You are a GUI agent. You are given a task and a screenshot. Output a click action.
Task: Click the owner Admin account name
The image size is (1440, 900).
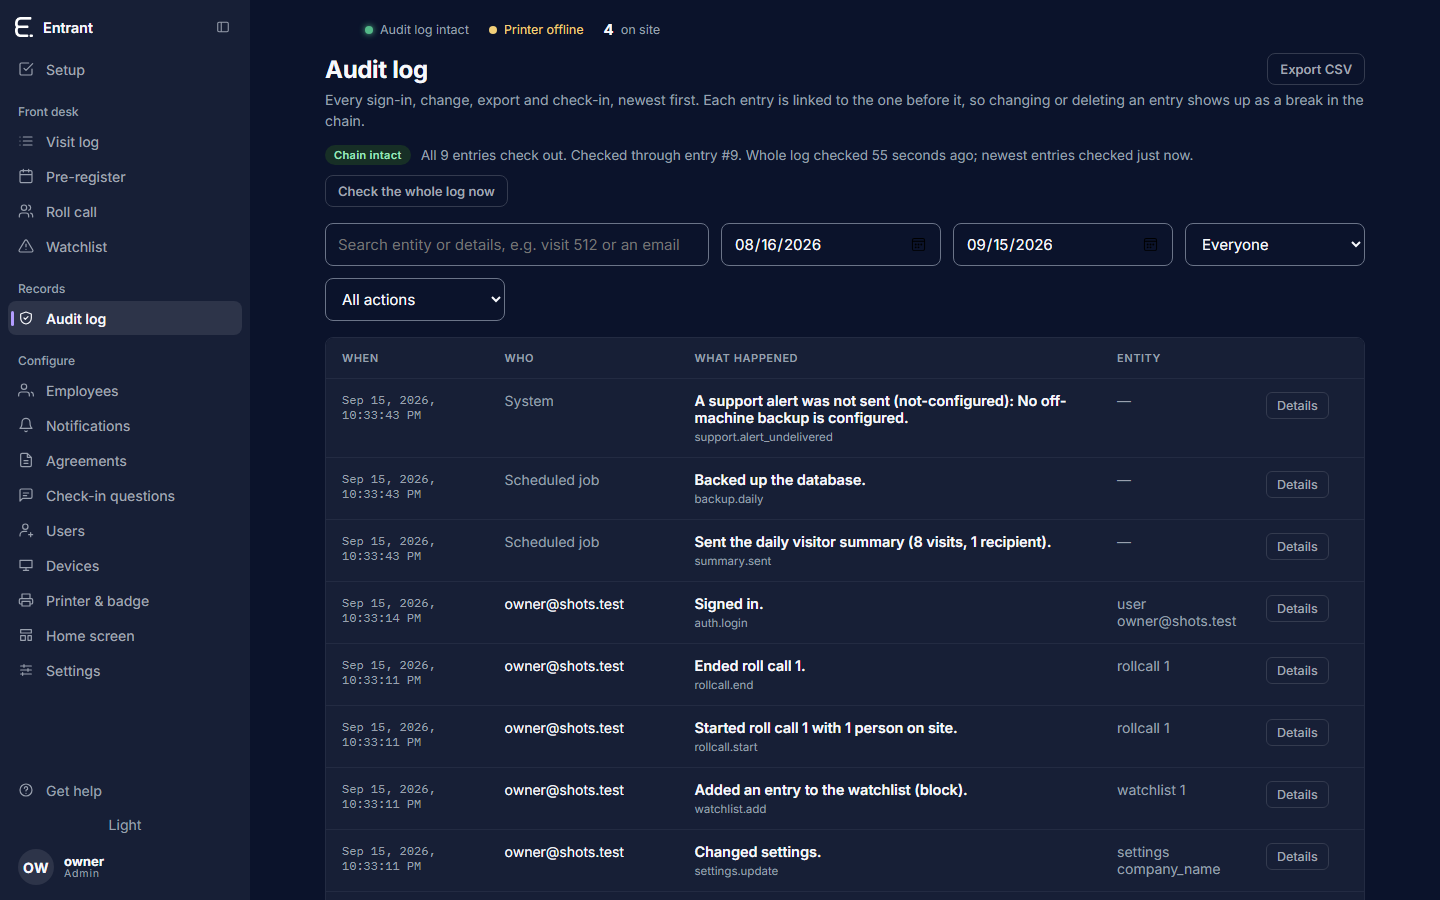point(84,867)
